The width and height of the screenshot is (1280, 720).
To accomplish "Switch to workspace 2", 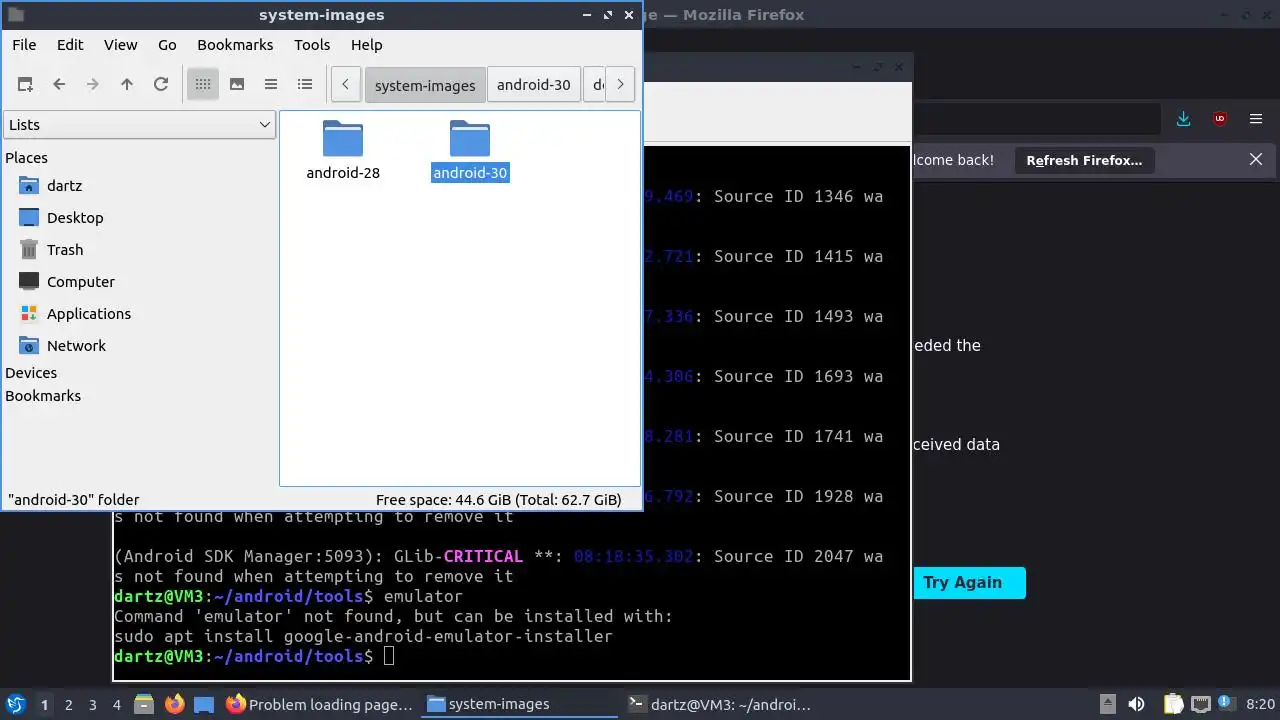I will coord(69,705).
